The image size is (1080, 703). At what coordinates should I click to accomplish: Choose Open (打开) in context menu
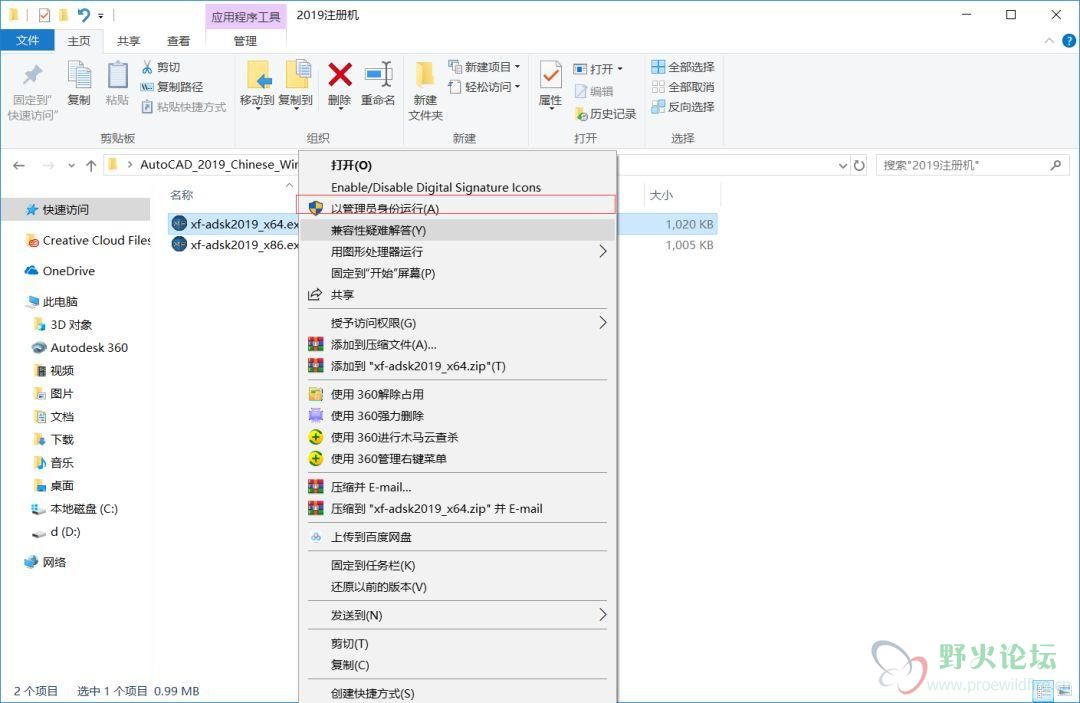[x=457, y=165]
